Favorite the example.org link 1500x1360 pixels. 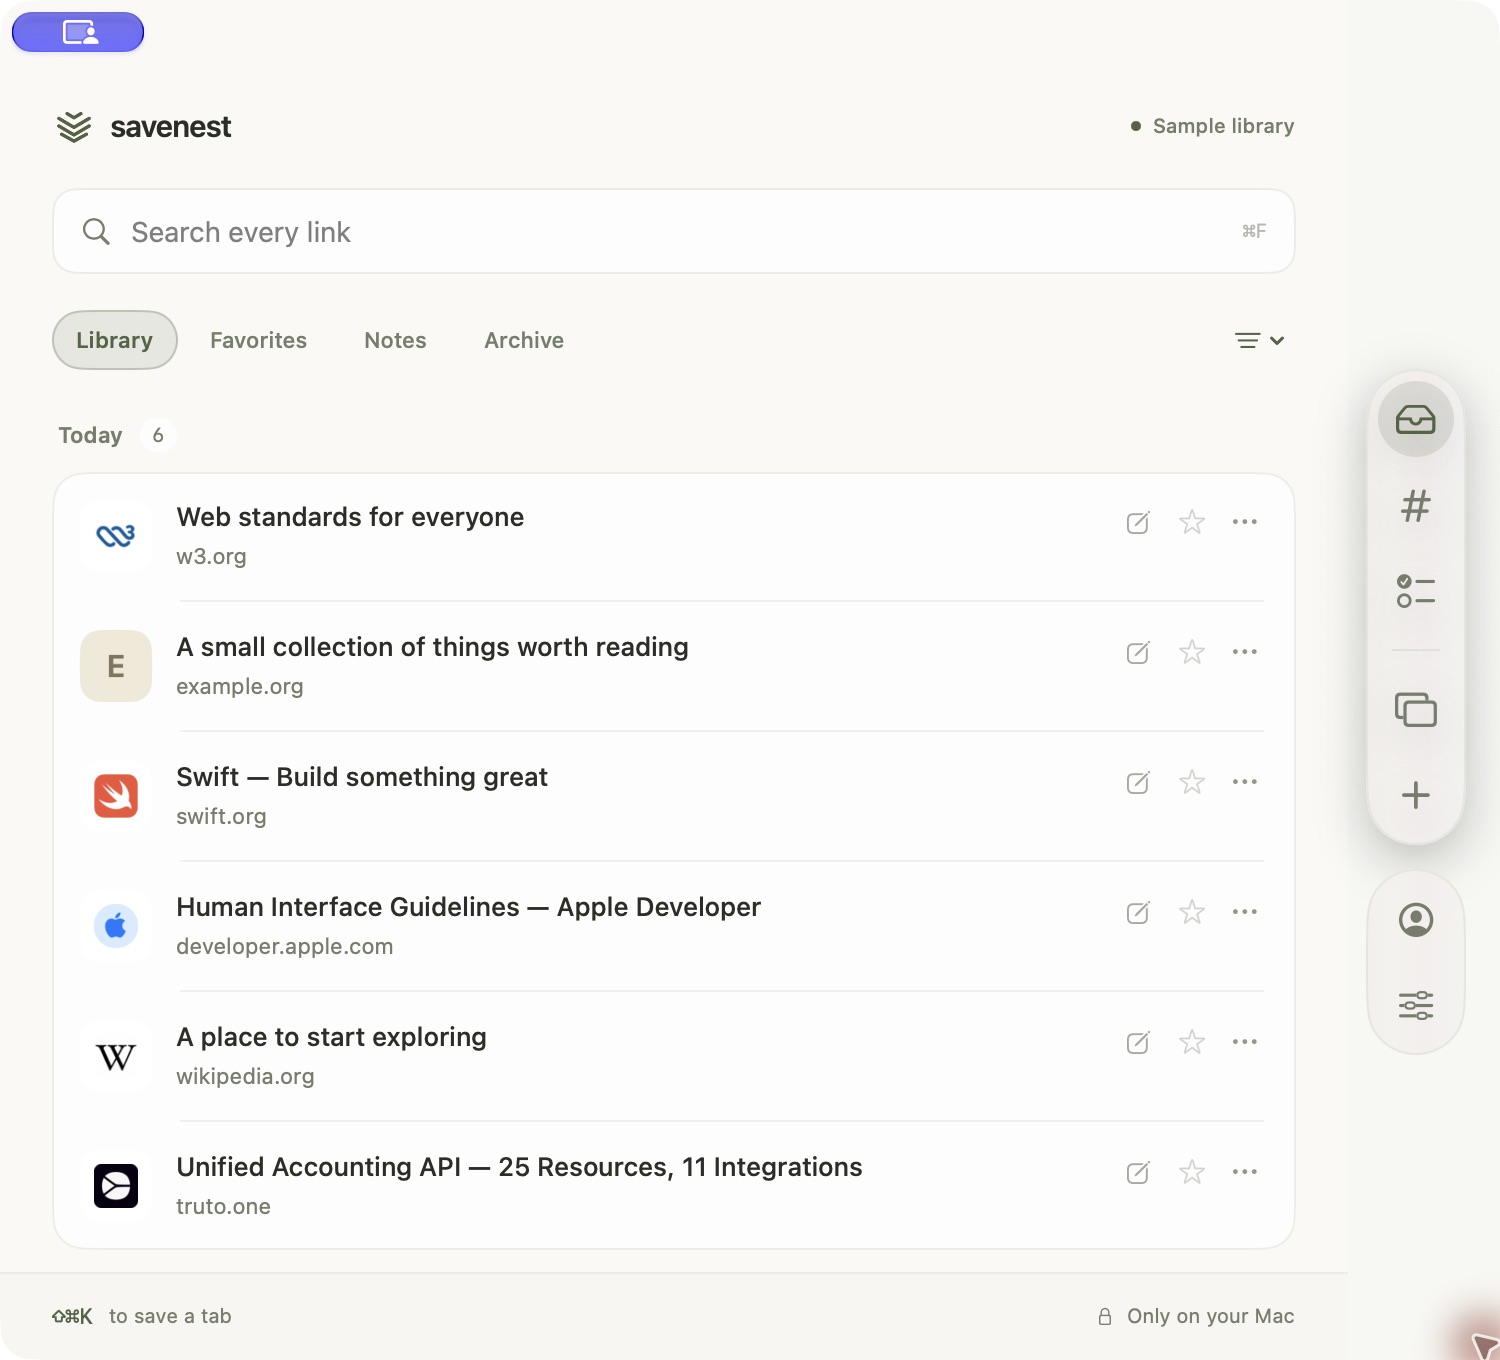pyautogui.click(x=1191, y=652)
